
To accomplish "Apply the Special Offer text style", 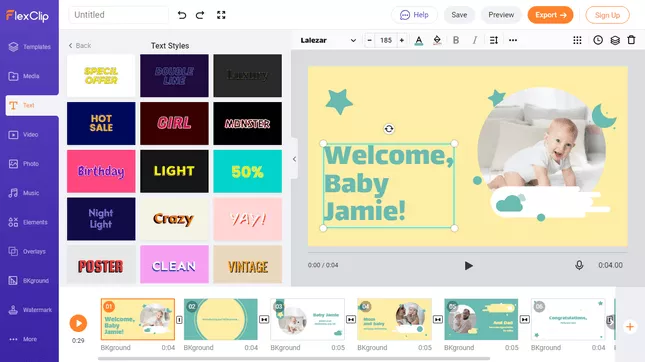I will [101, 76].
